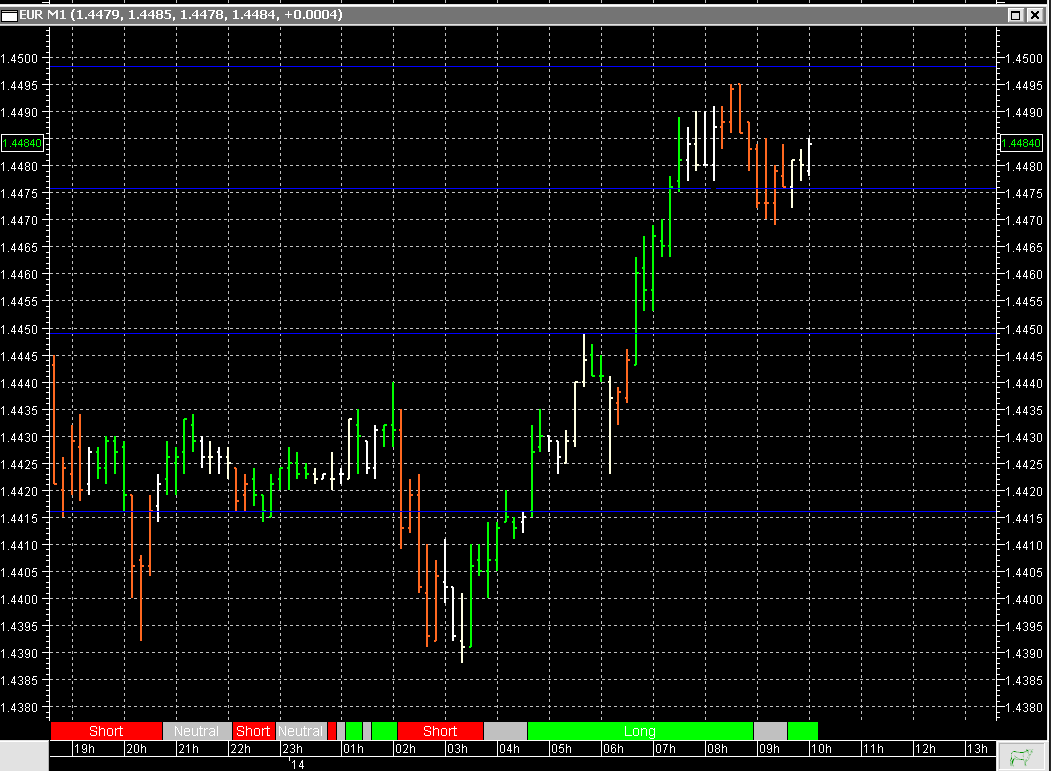Image resolution: width=1051 pixels, height=771 pixels.
Task: Click the 13h label on the time axis
Action: pyautogui.click(x=977, y=747)
